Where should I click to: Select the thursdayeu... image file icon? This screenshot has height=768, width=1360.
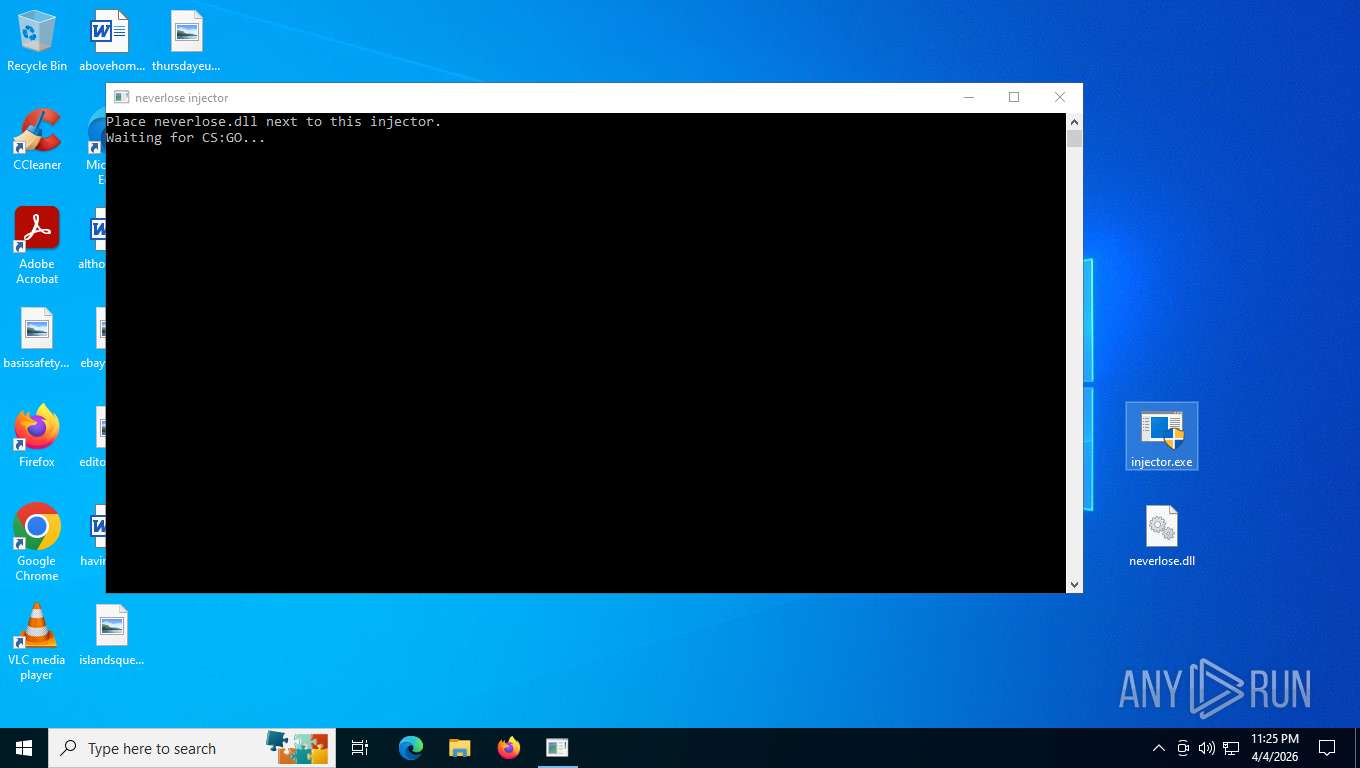point(186,41)
